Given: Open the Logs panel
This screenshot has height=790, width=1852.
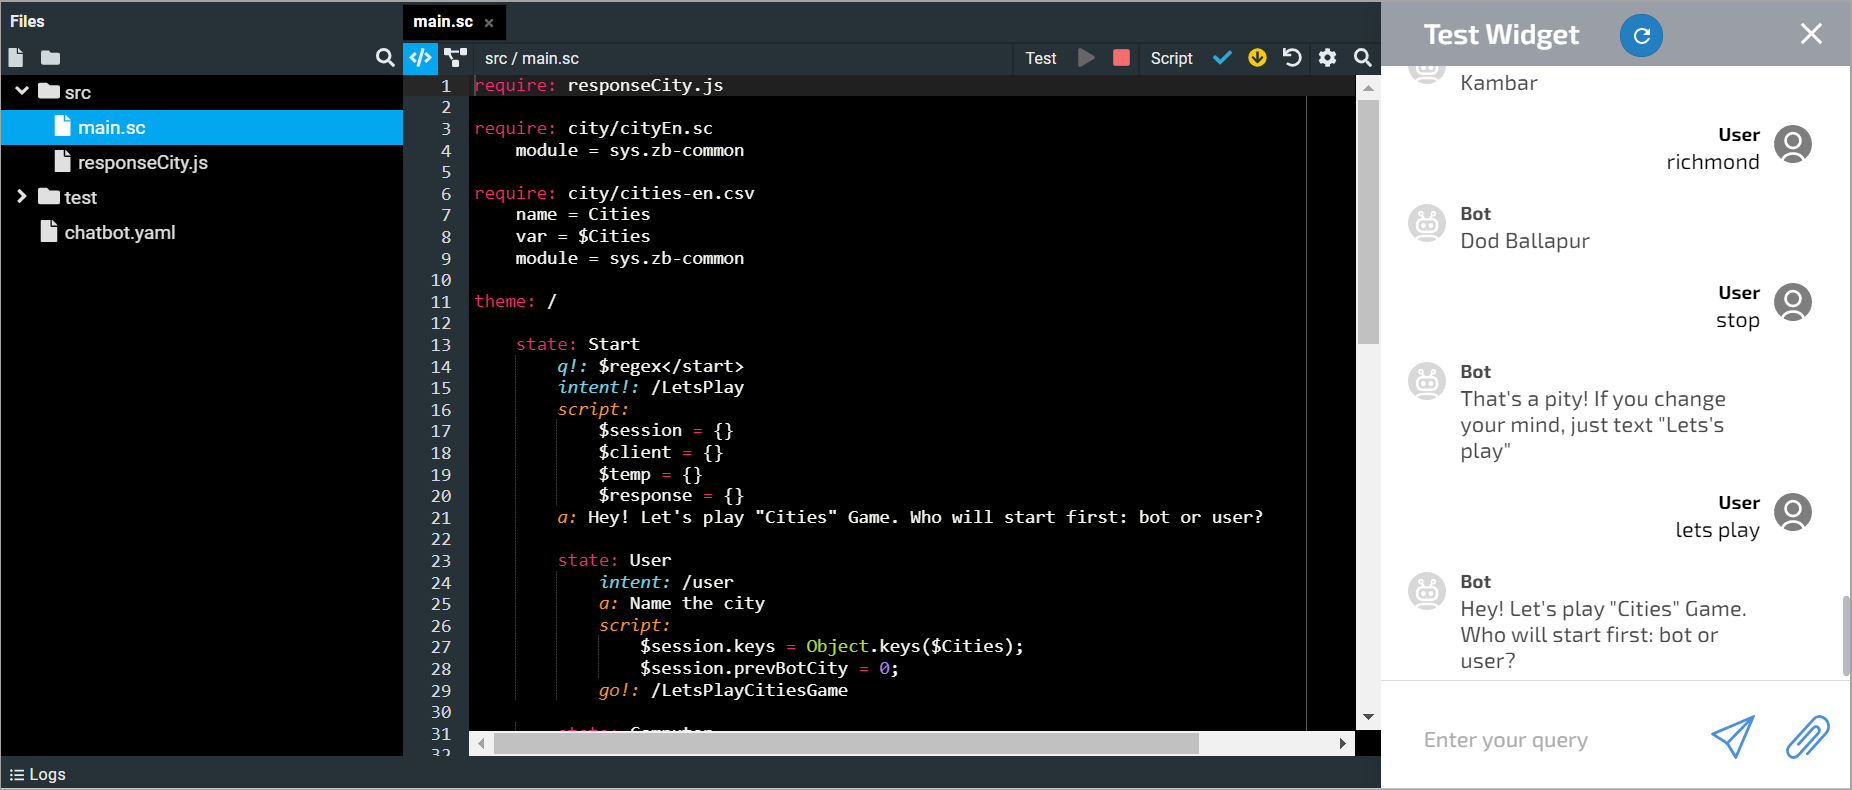Looking at the screenshot, I should pos(38,774).
